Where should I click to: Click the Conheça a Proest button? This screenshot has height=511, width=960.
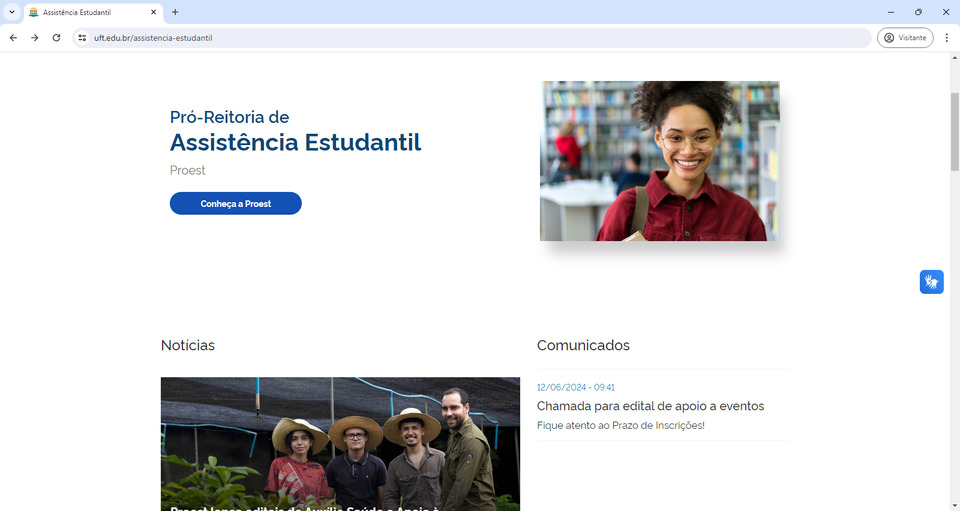tap(235, 204)
